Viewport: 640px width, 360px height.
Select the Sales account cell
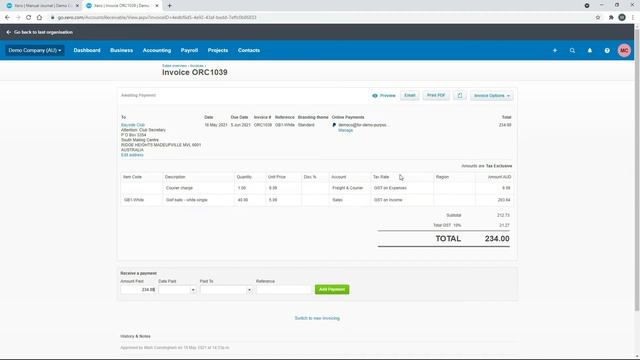coord(350,200)
